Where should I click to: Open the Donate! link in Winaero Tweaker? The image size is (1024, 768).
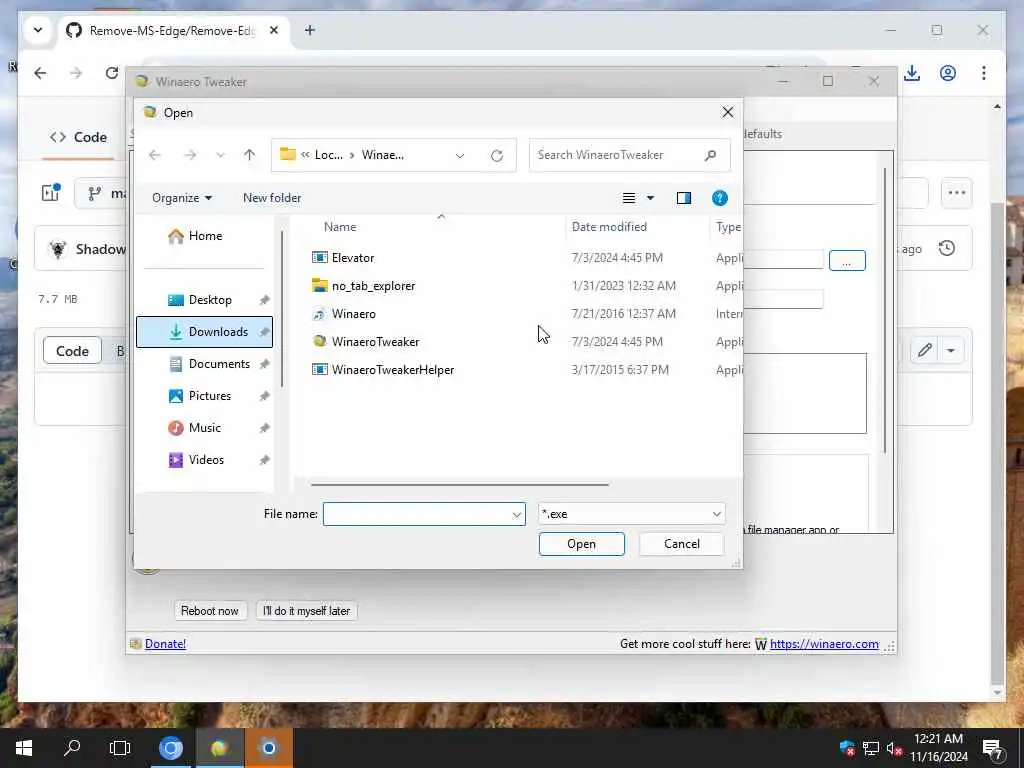[165, 644]
